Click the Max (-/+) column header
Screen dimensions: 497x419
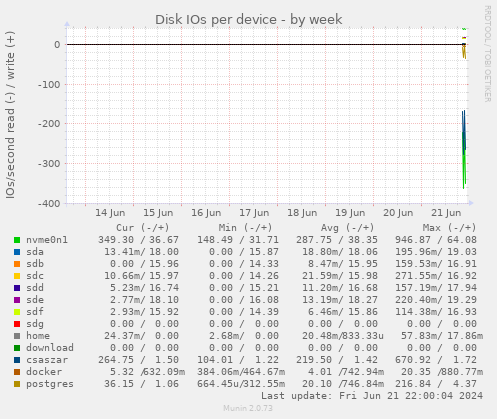coord(449,228)
